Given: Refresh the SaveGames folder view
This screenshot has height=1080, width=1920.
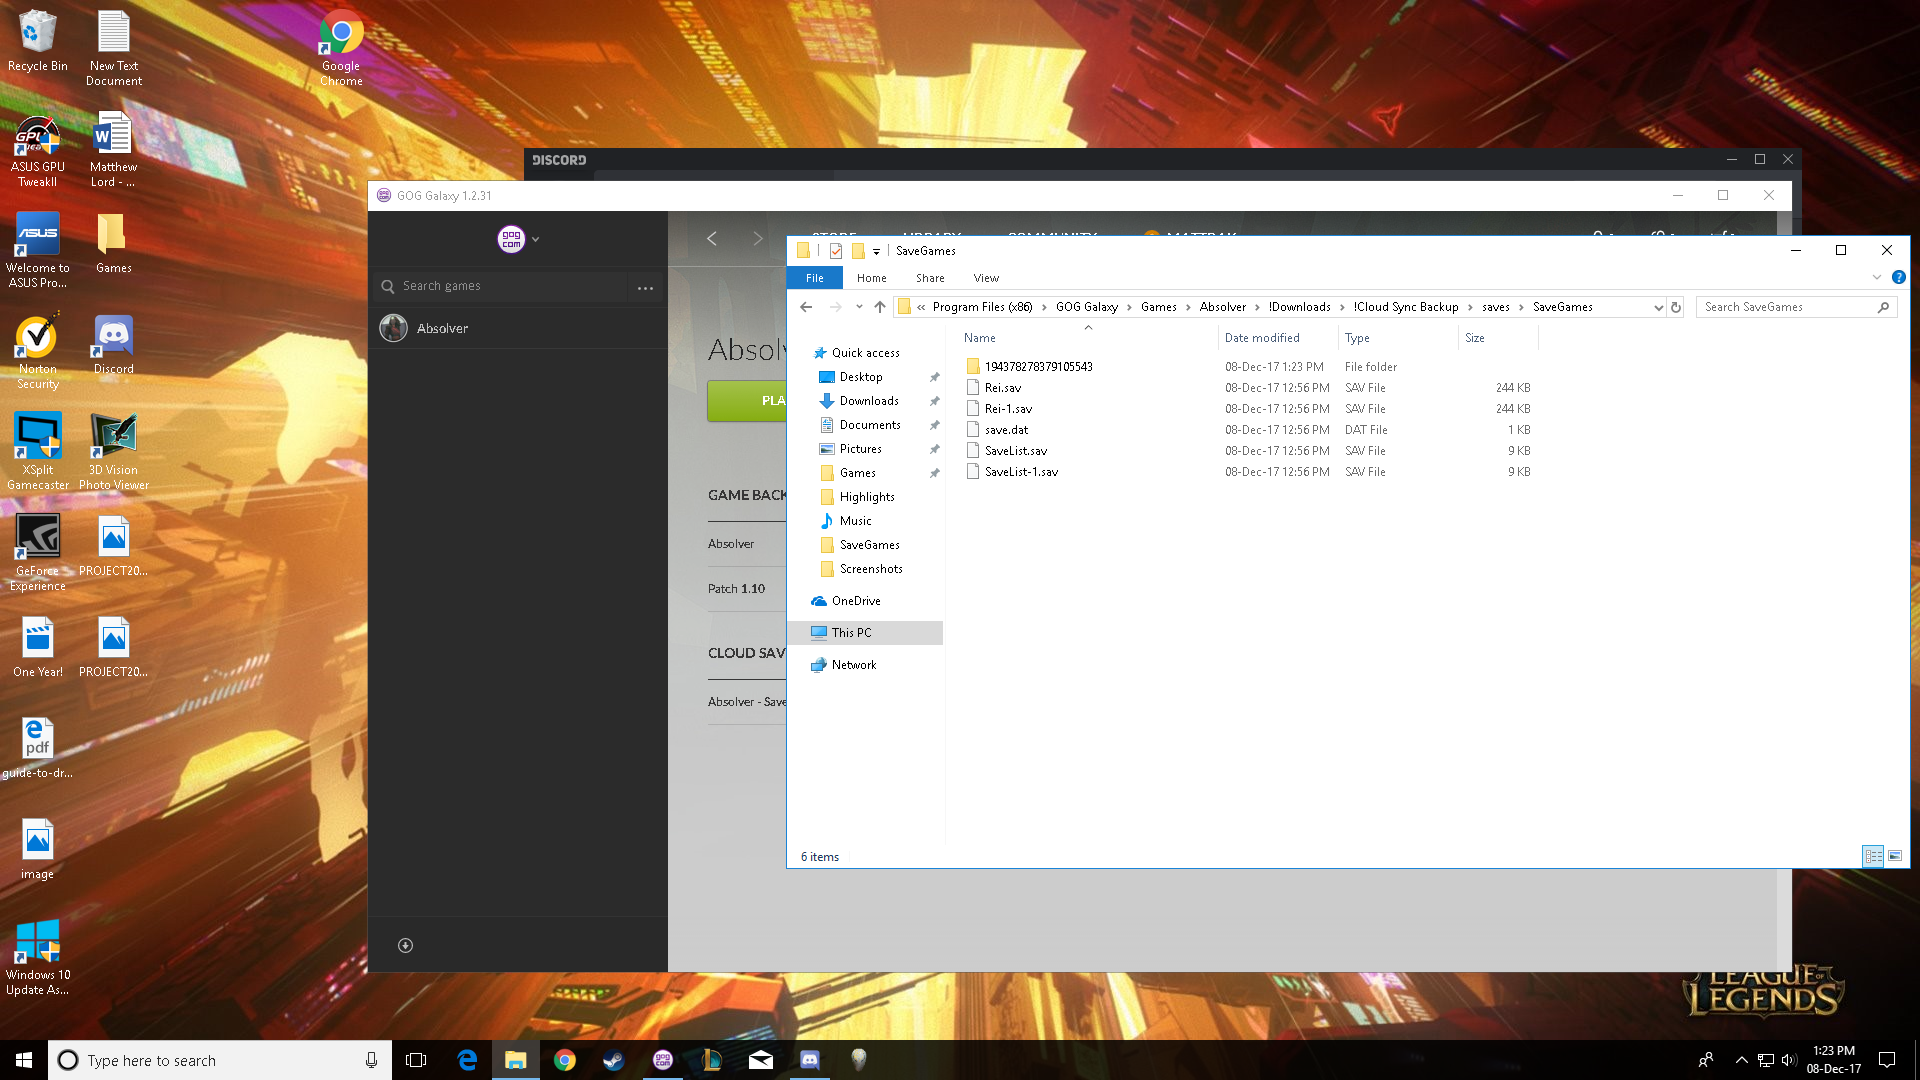Looking at the screenshot, I should (1676, 307).
